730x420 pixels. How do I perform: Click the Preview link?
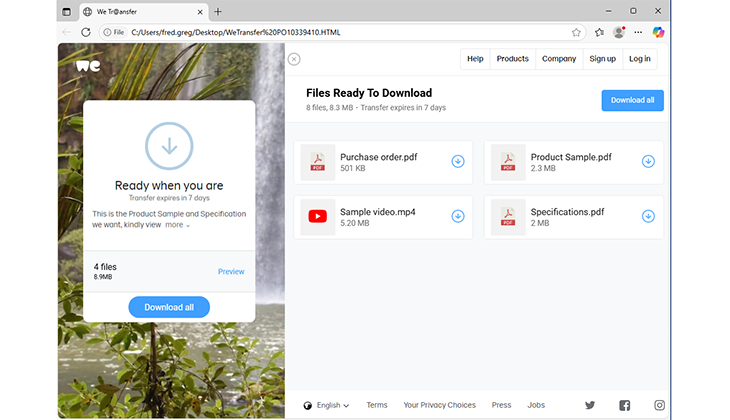tap(231, 272)
